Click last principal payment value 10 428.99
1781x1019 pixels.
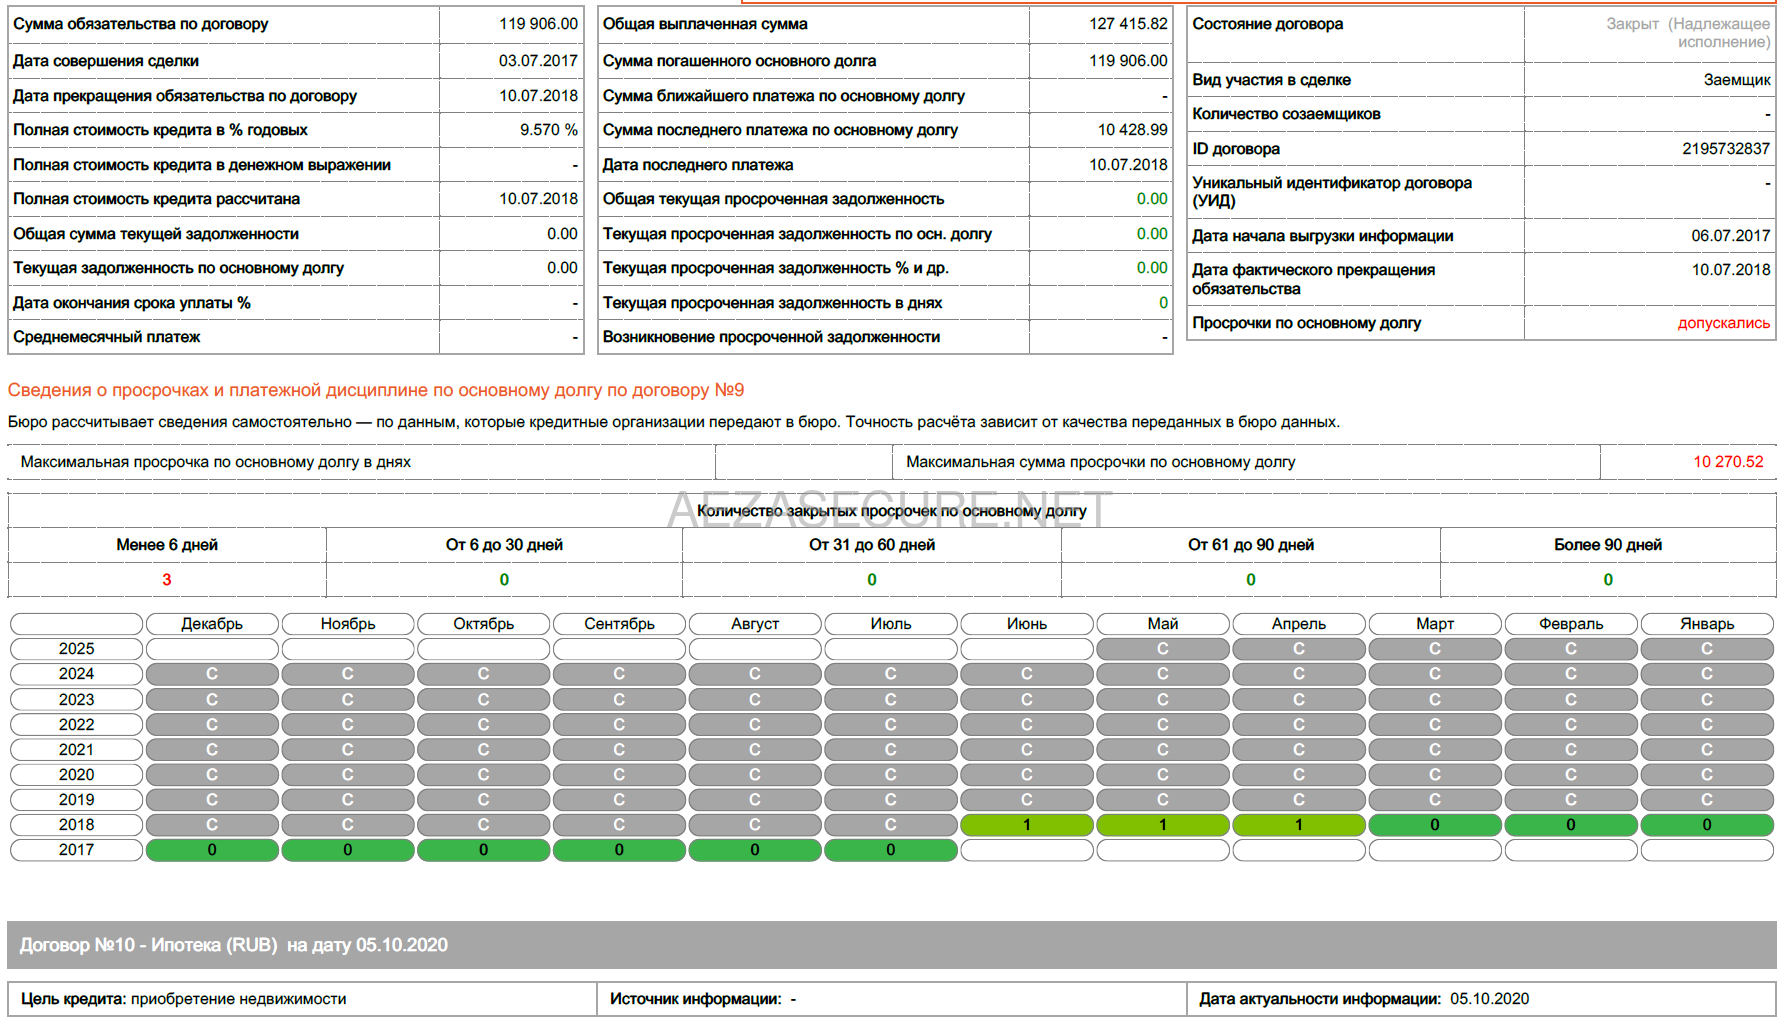1132,130
